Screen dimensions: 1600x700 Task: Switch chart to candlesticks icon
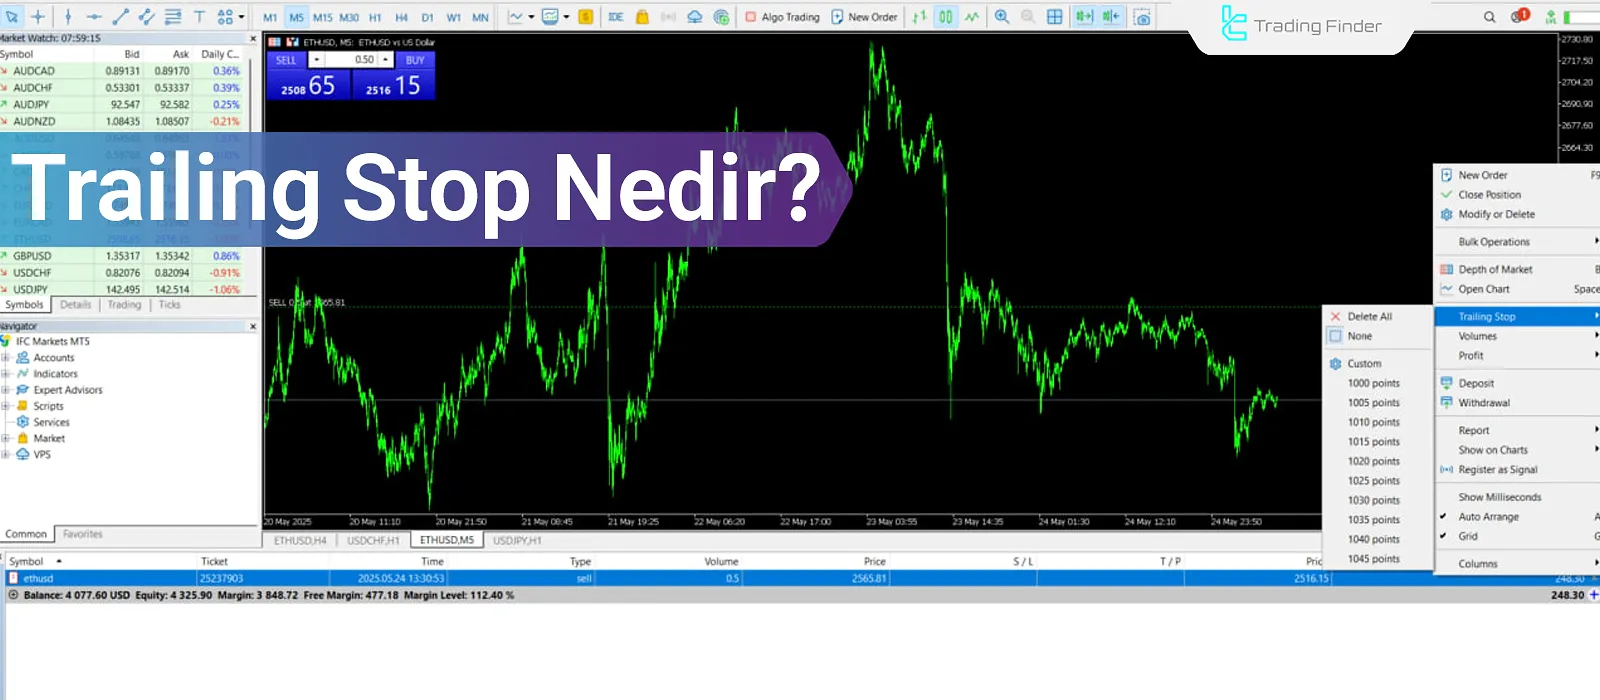pyautogui.click(x=946, y=16)
